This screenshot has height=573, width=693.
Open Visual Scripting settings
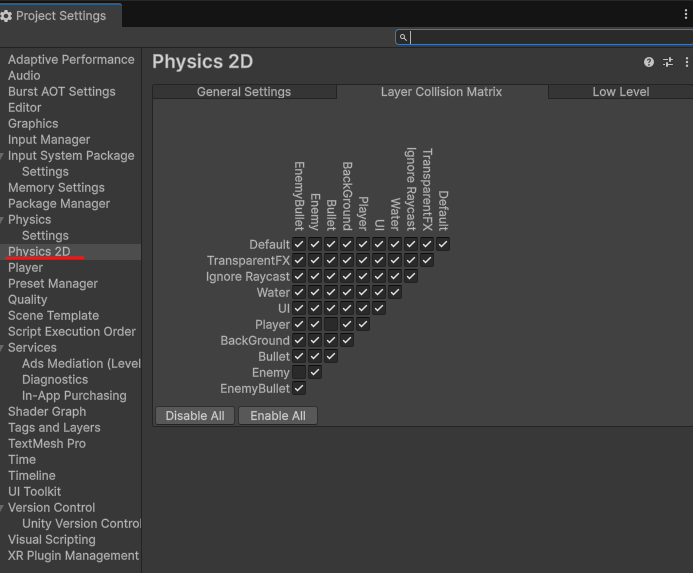point(52,540)
